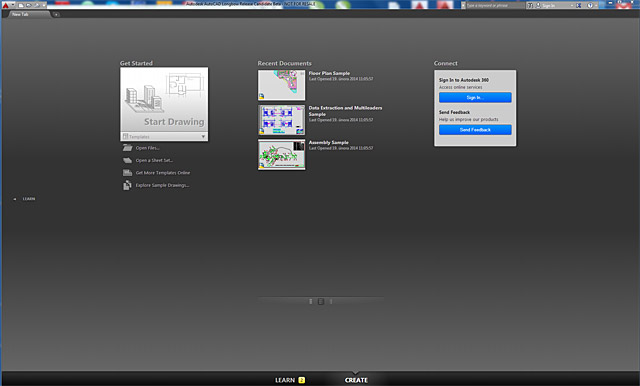640x386 pixels.
Task: Open the AutoCAD application menu logo
Action: [x=5, y=5]
